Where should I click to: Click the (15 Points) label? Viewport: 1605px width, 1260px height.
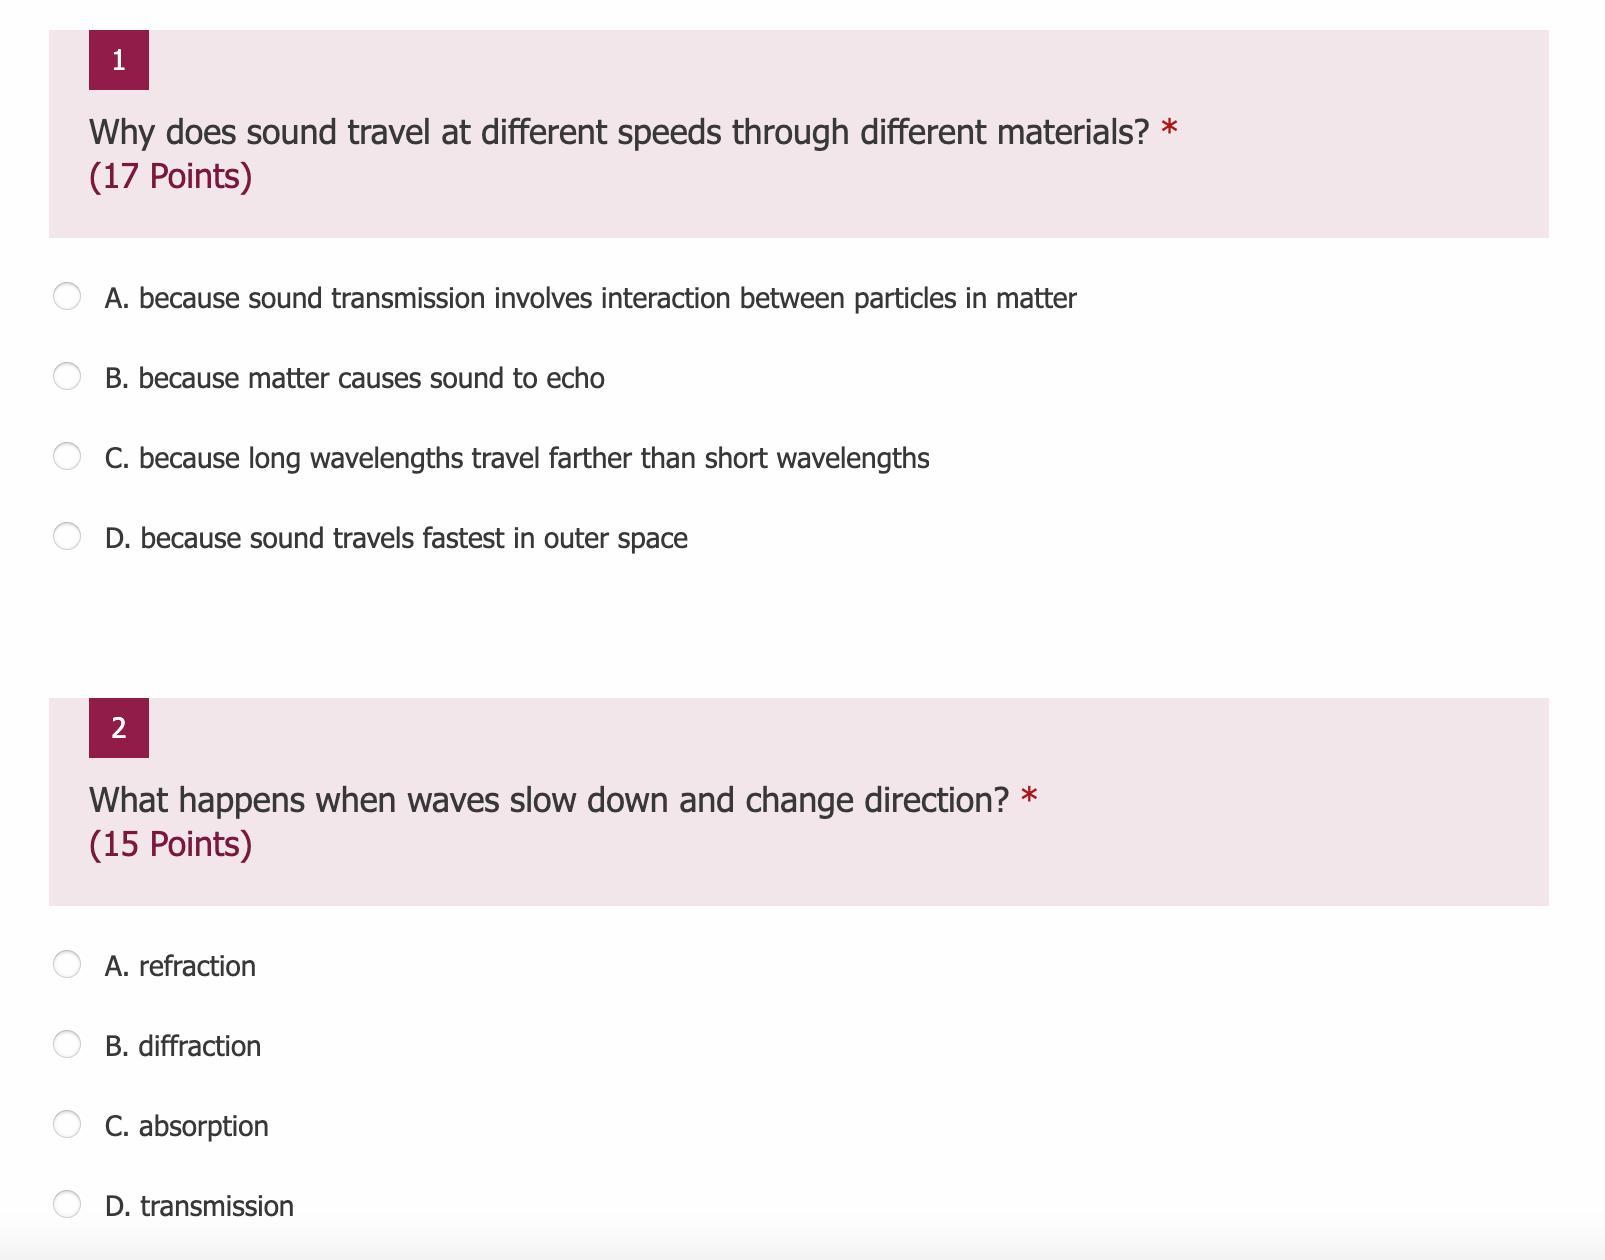(171, 844)
